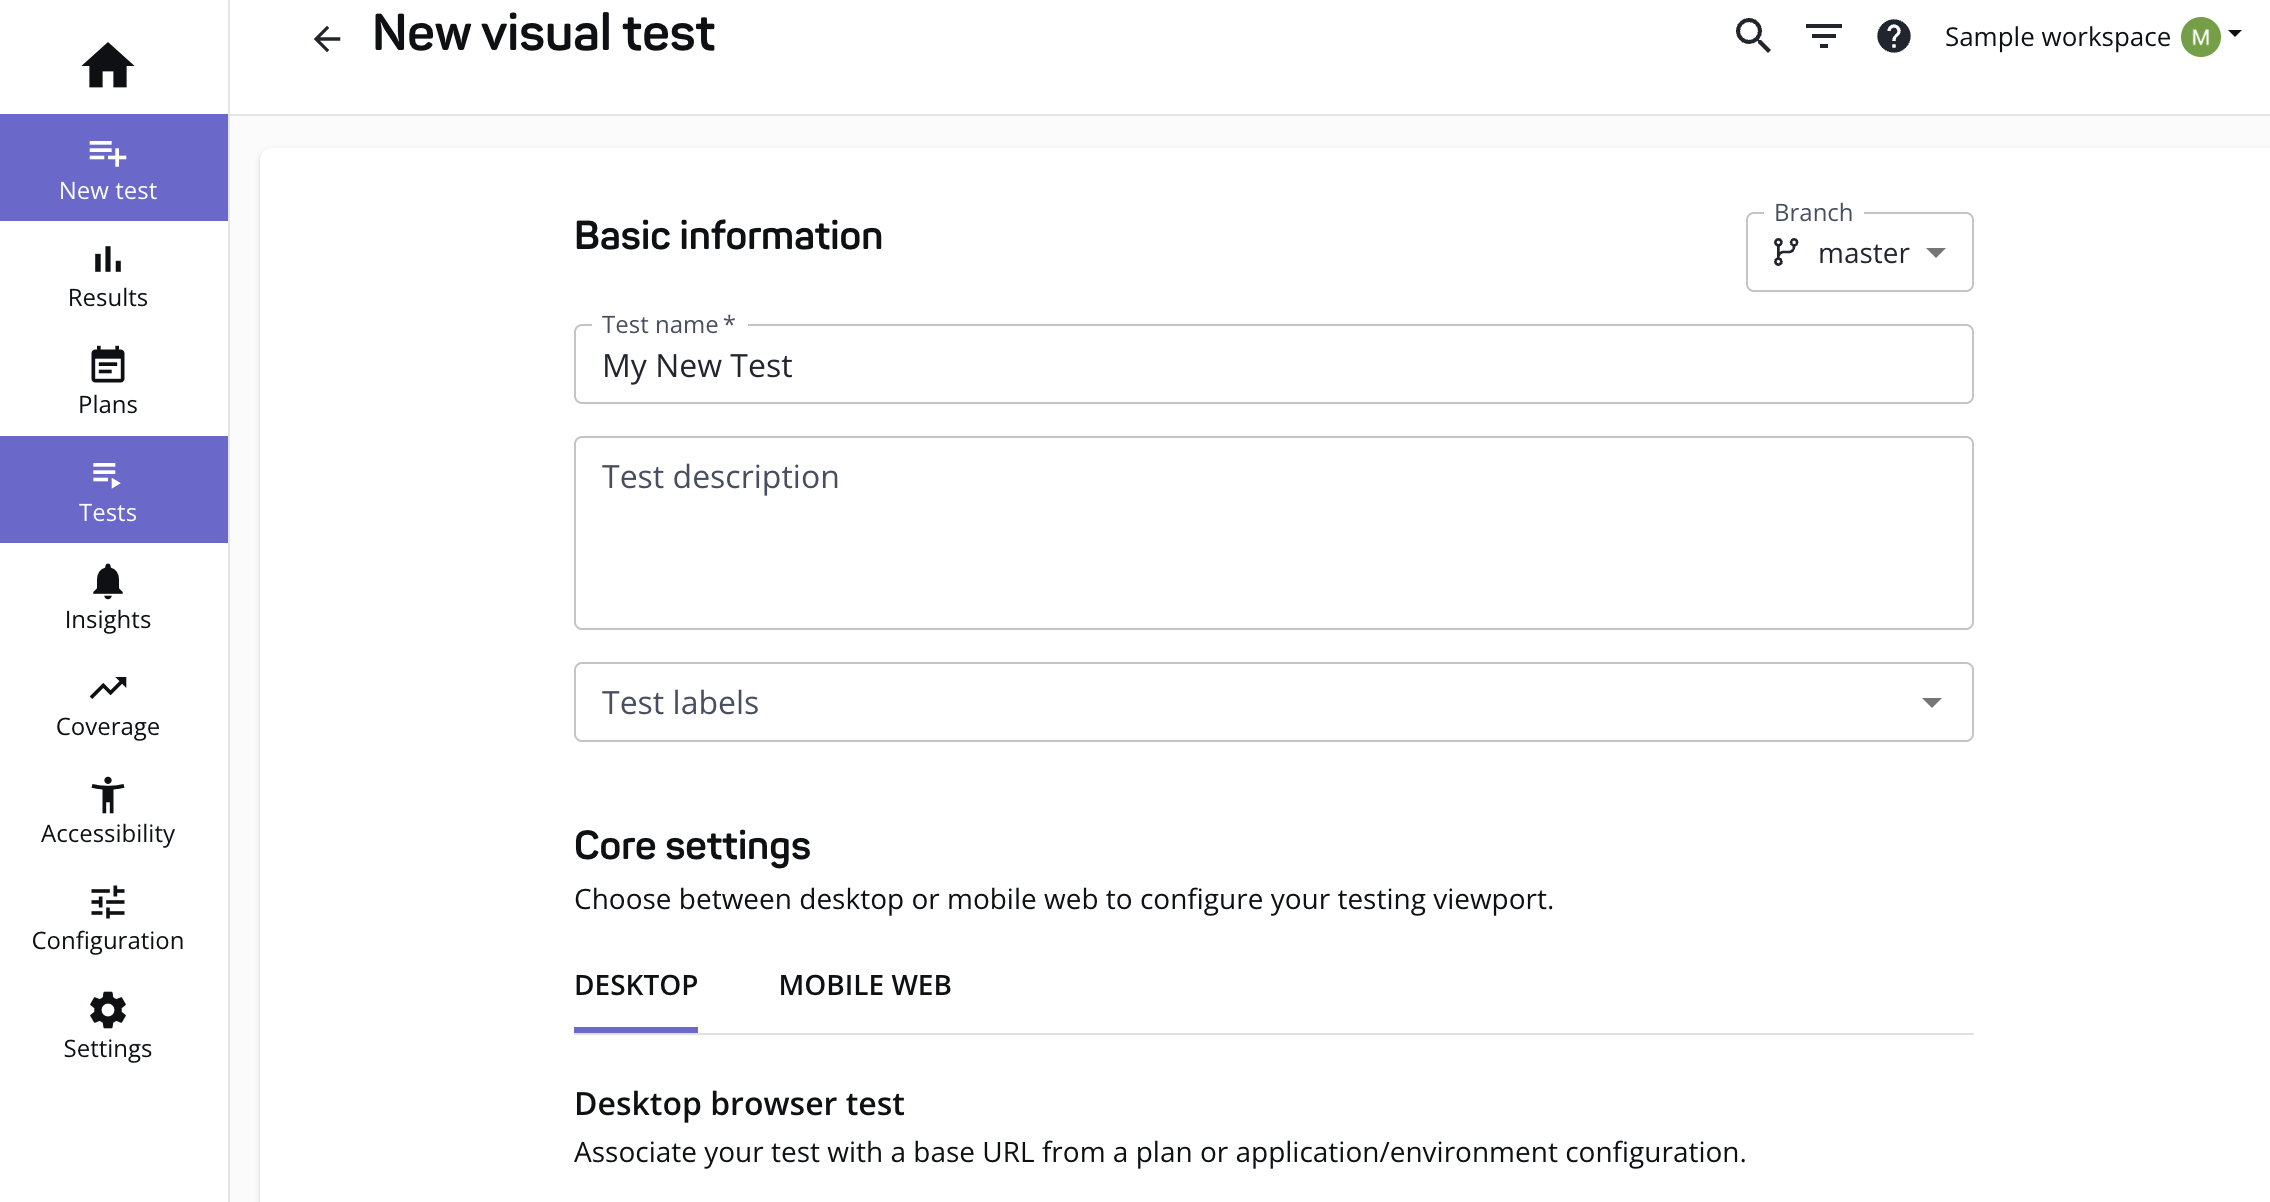The height and width of the screenshot is (1202, 2270).
Task: Open the Insights bell icon
Action: (108, 580)
